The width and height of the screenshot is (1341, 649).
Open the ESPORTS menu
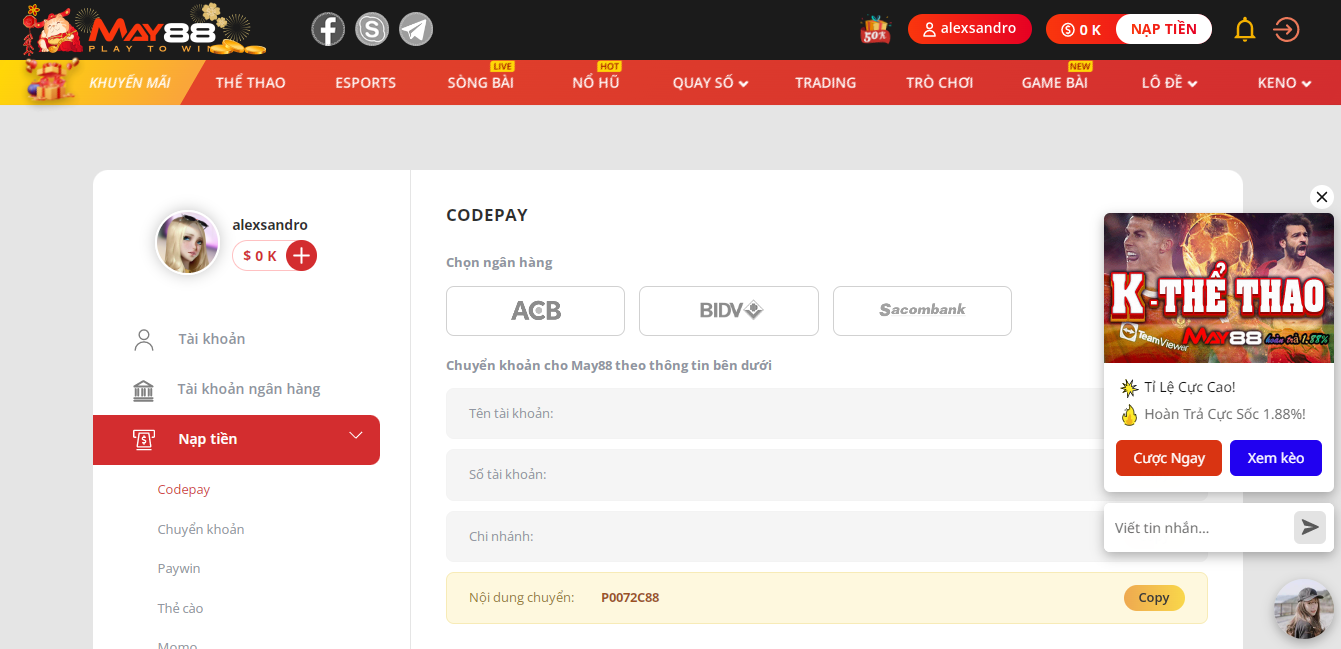click(365, 83)
